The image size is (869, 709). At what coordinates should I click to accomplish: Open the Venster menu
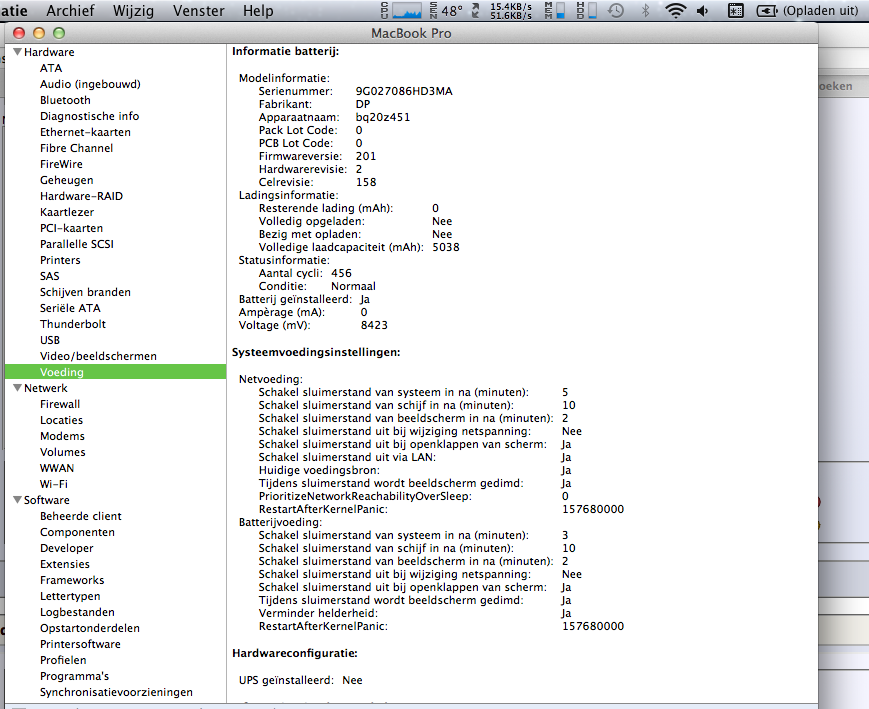pos(198,11)
